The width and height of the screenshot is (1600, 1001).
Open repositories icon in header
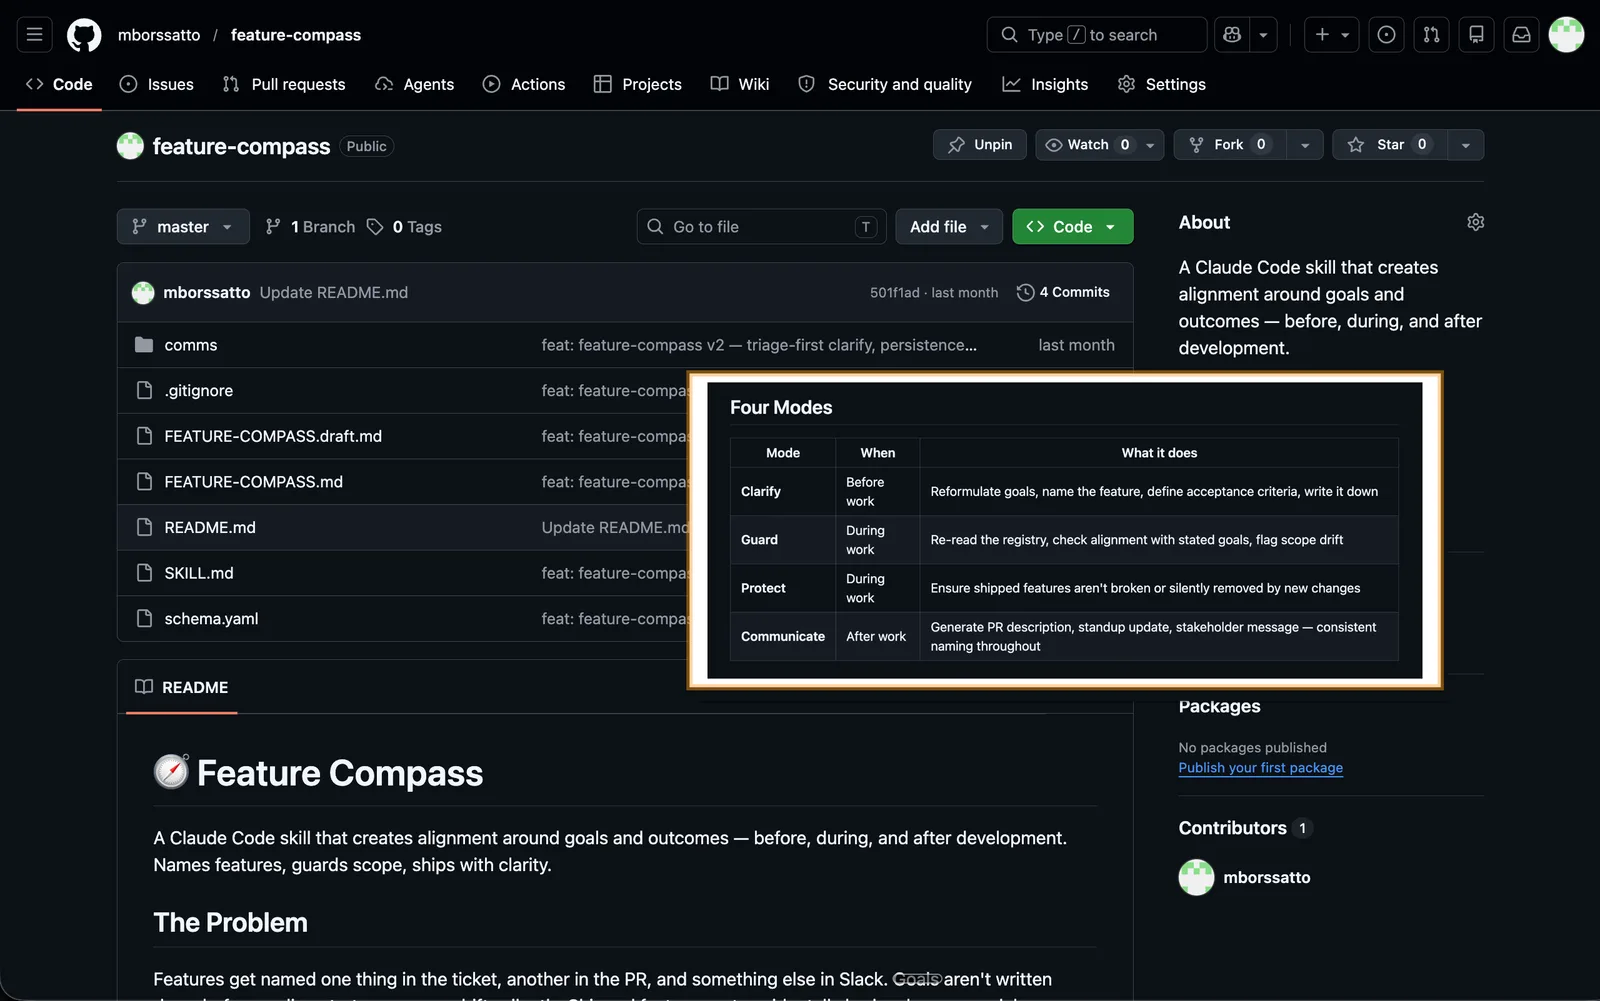(x=1476, y=35)
